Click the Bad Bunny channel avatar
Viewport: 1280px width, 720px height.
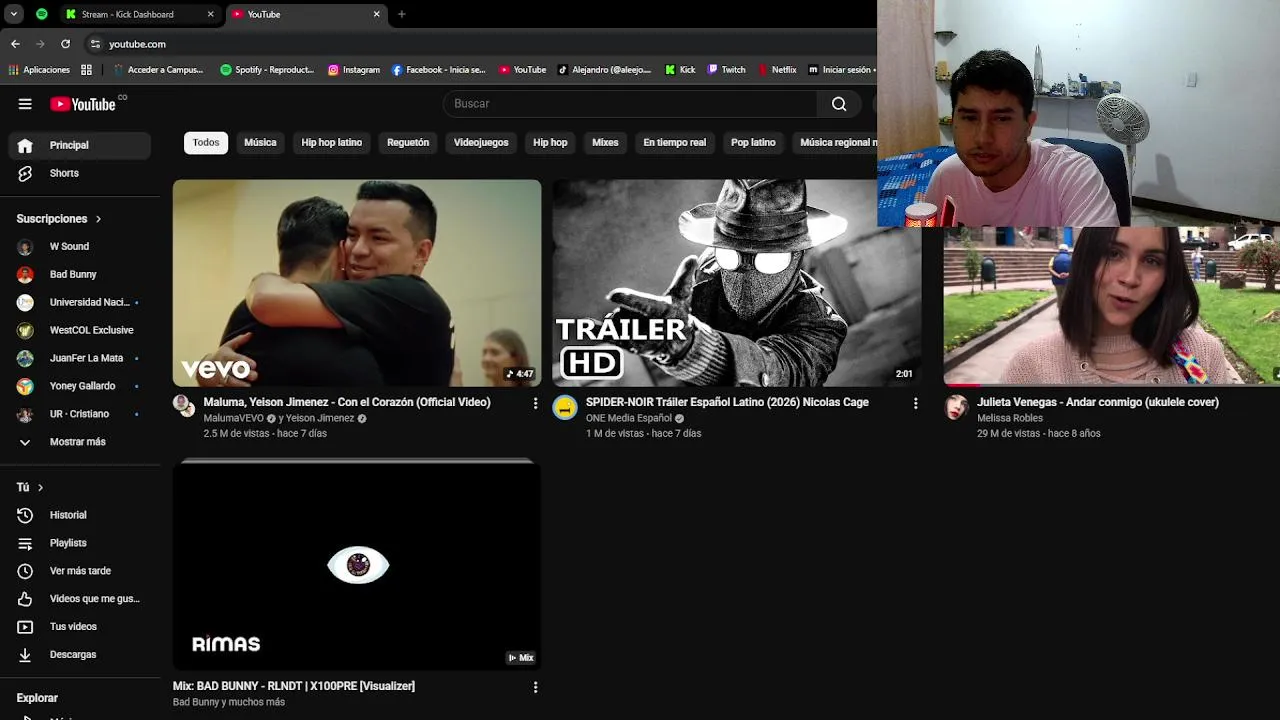point(25,274)
